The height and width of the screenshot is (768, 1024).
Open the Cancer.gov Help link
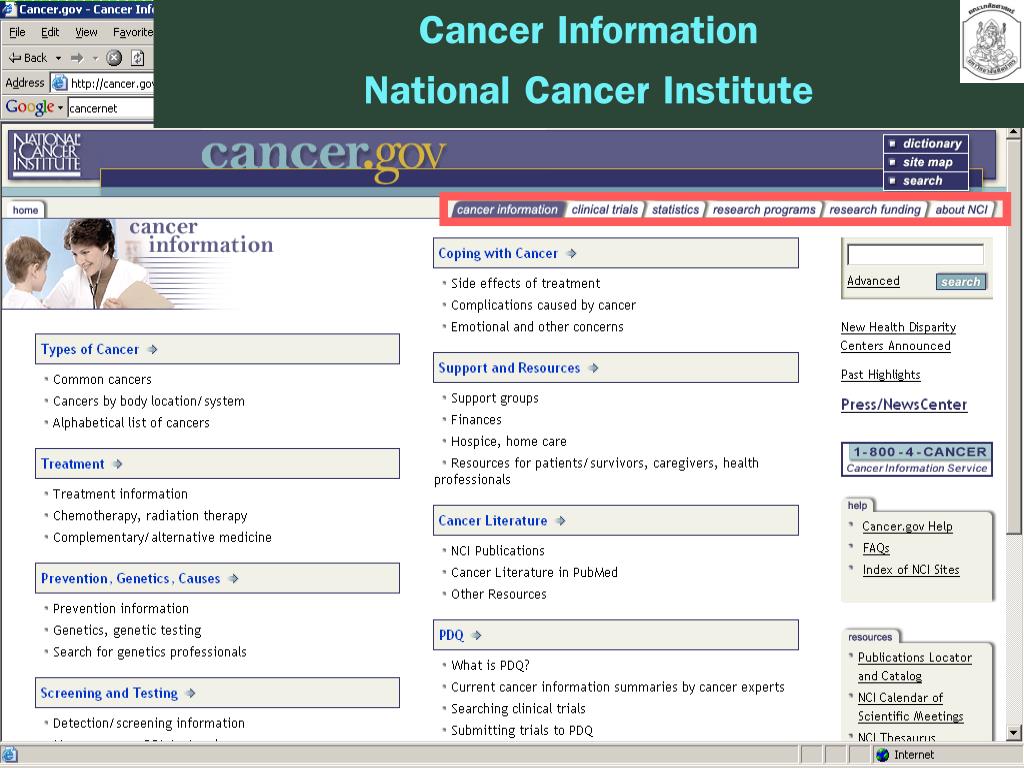tap(907, 526)
